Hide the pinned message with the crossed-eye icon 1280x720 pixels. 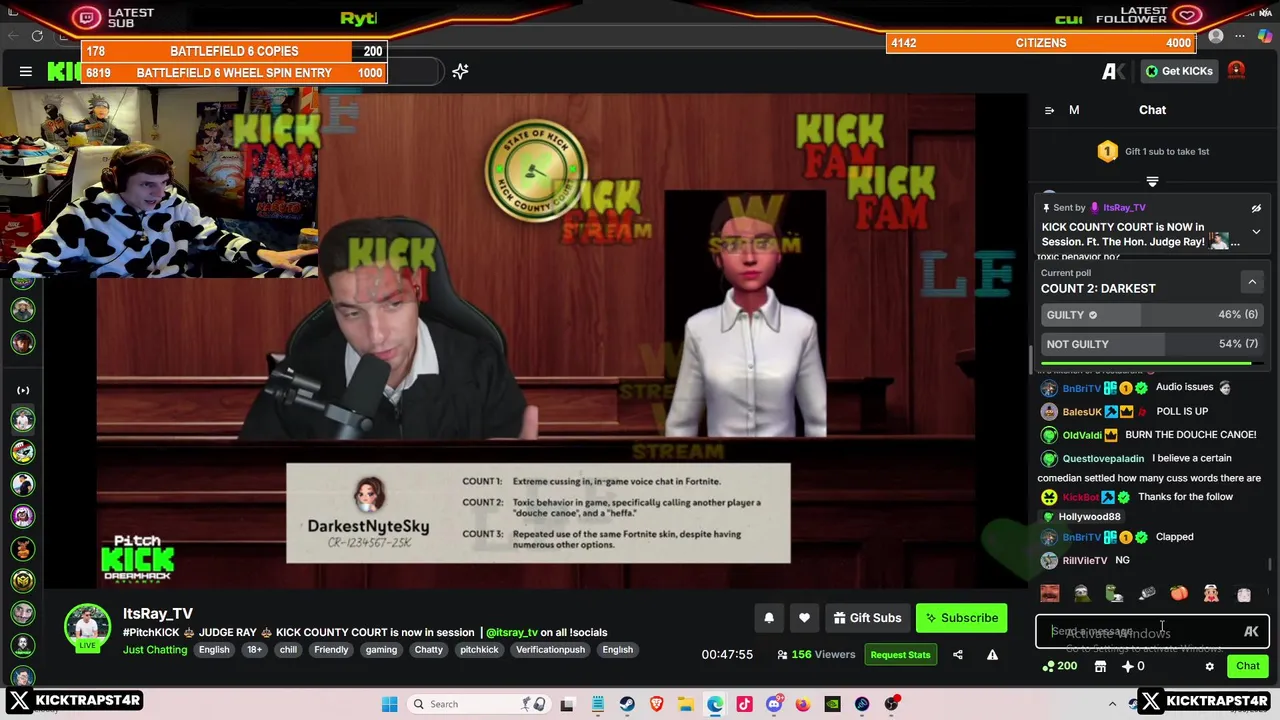point(1256,208)
